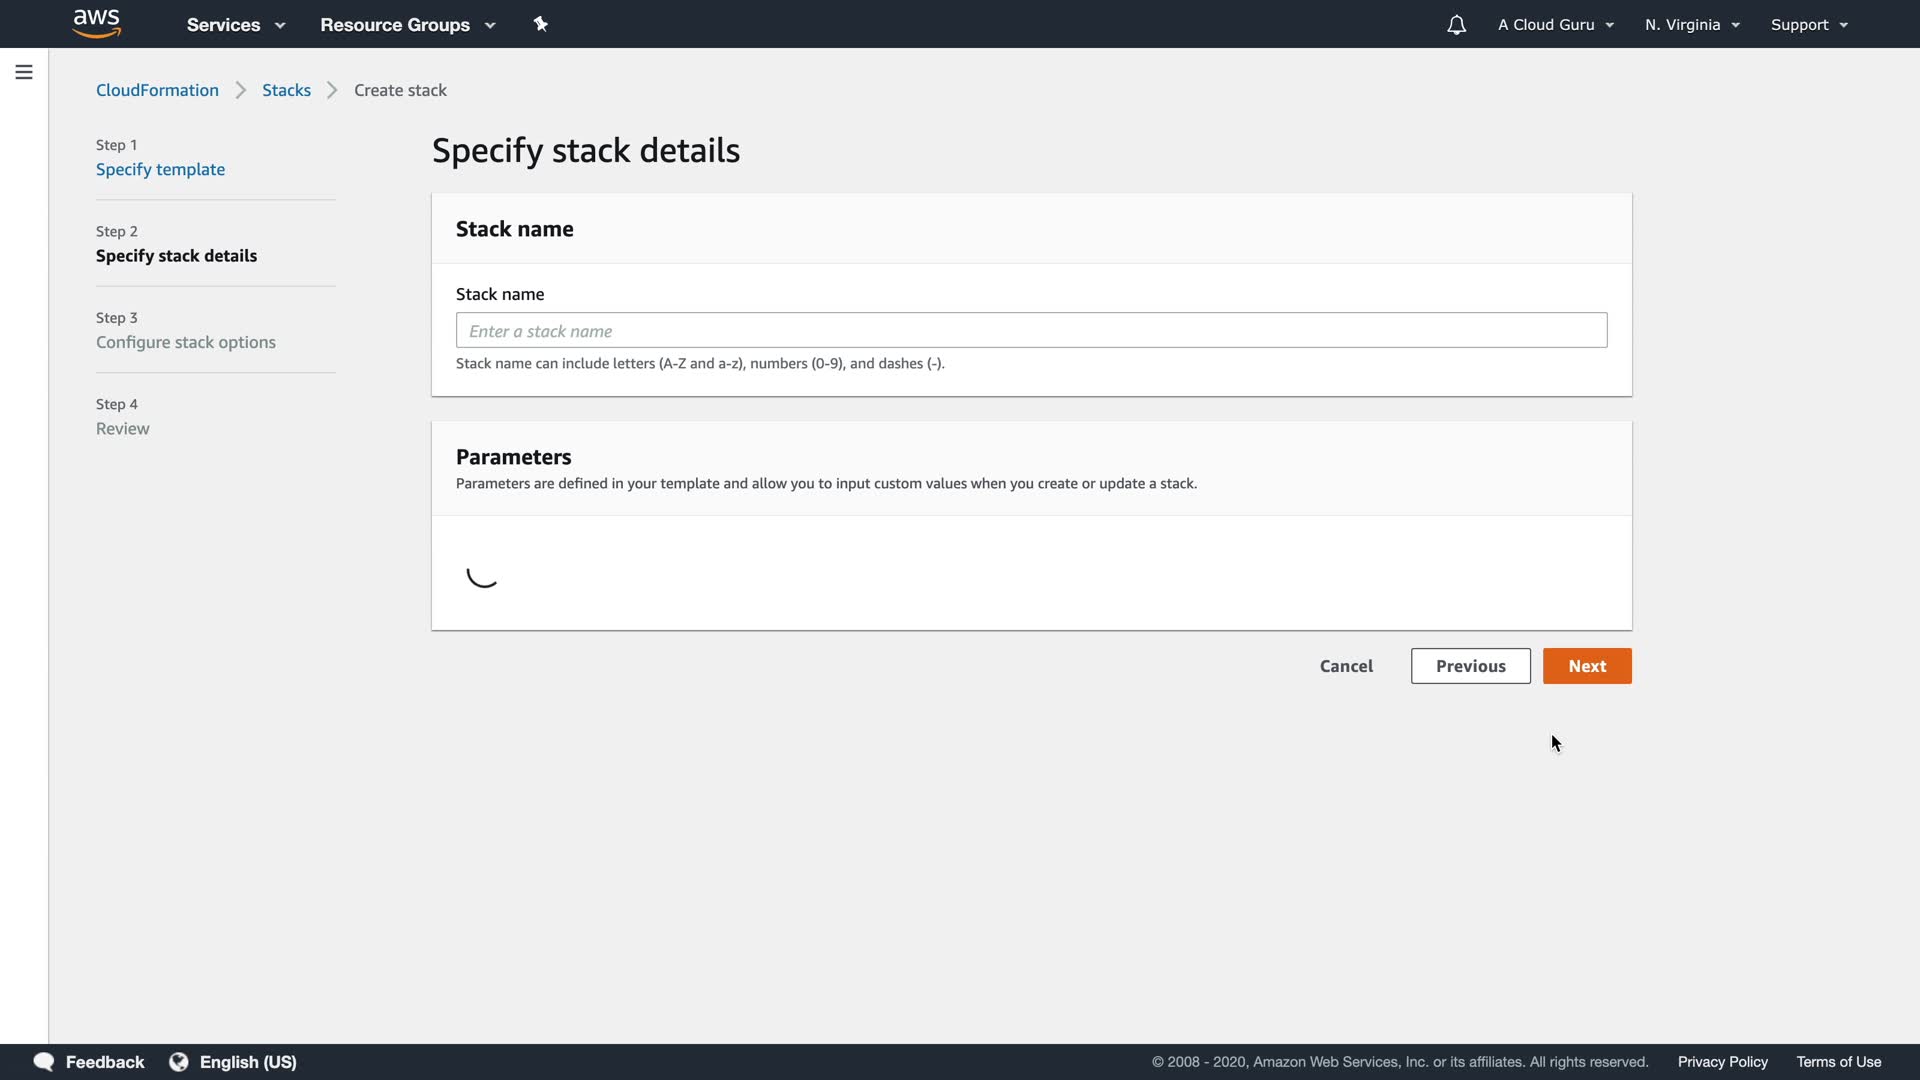
Task: Click the pushpin shortcut icon
Action: 541,24
